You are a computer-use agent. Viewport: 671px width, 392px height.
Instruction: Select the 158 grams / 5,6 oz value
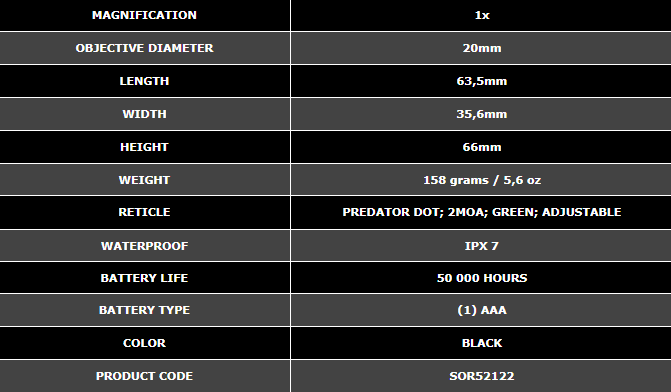click(x=482, y=180)
